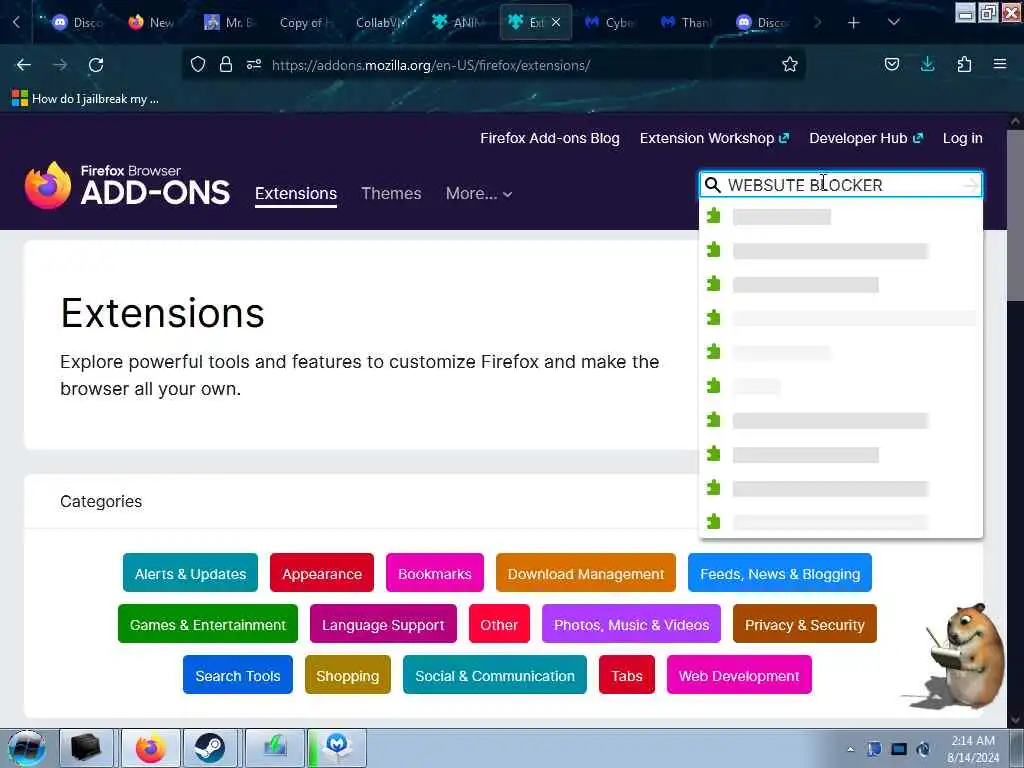Open the Photos, Music & Videos category
The image size is (1024, 768).
point(631,624)
